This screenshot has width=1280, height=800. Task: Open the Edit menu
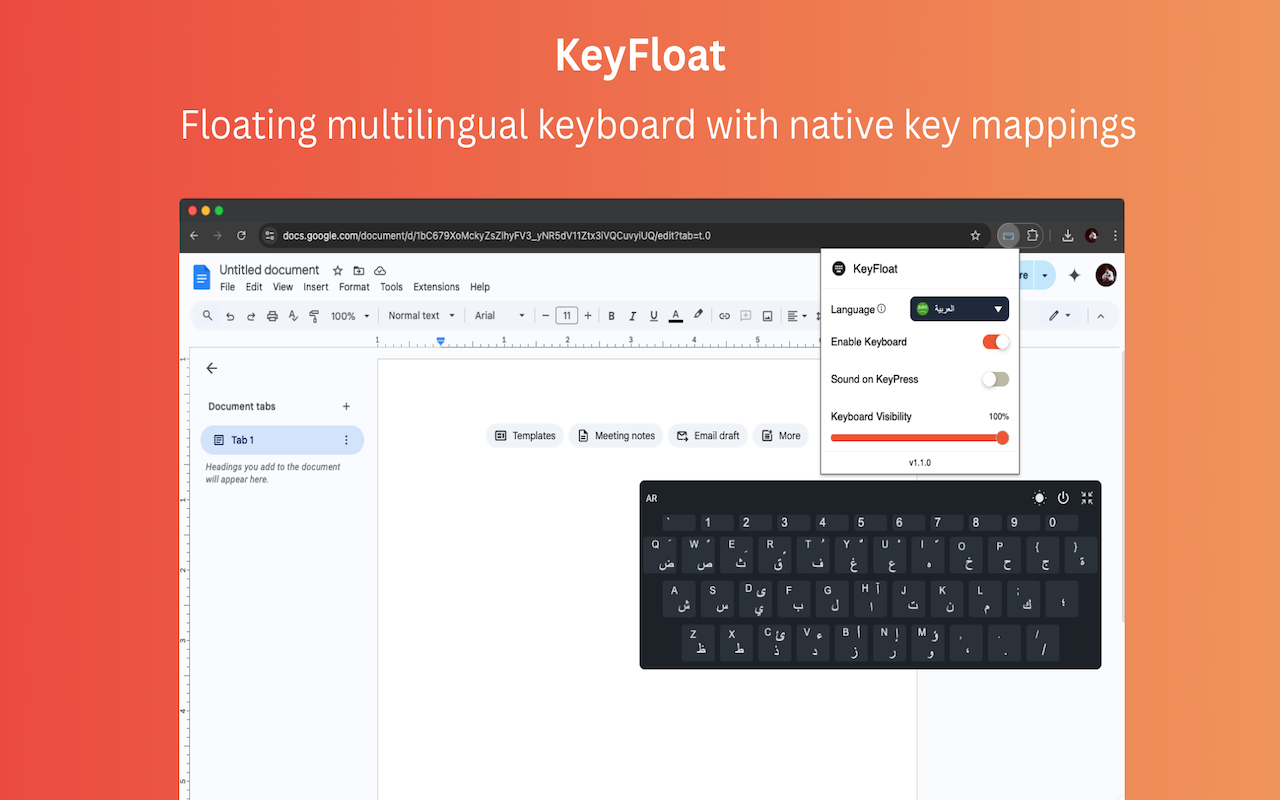(254, 287)
